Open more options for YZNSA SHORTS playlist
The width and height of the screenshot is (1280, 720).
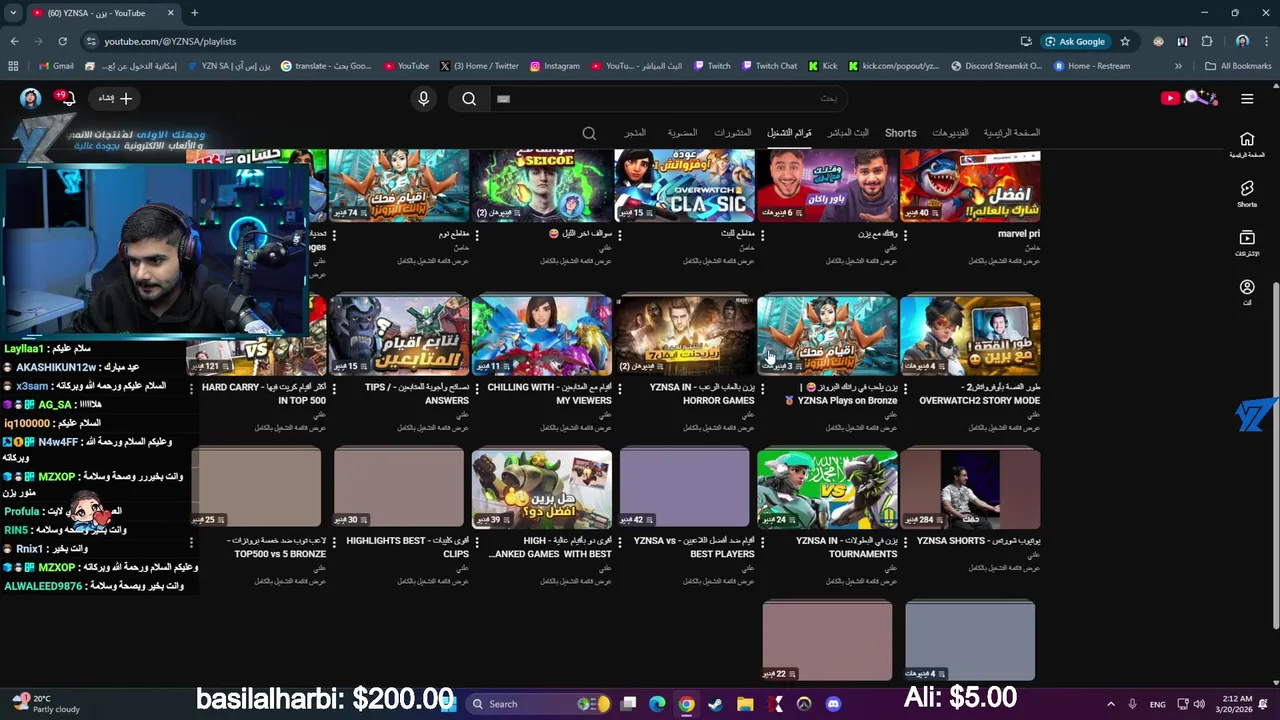tap(905, 541)
